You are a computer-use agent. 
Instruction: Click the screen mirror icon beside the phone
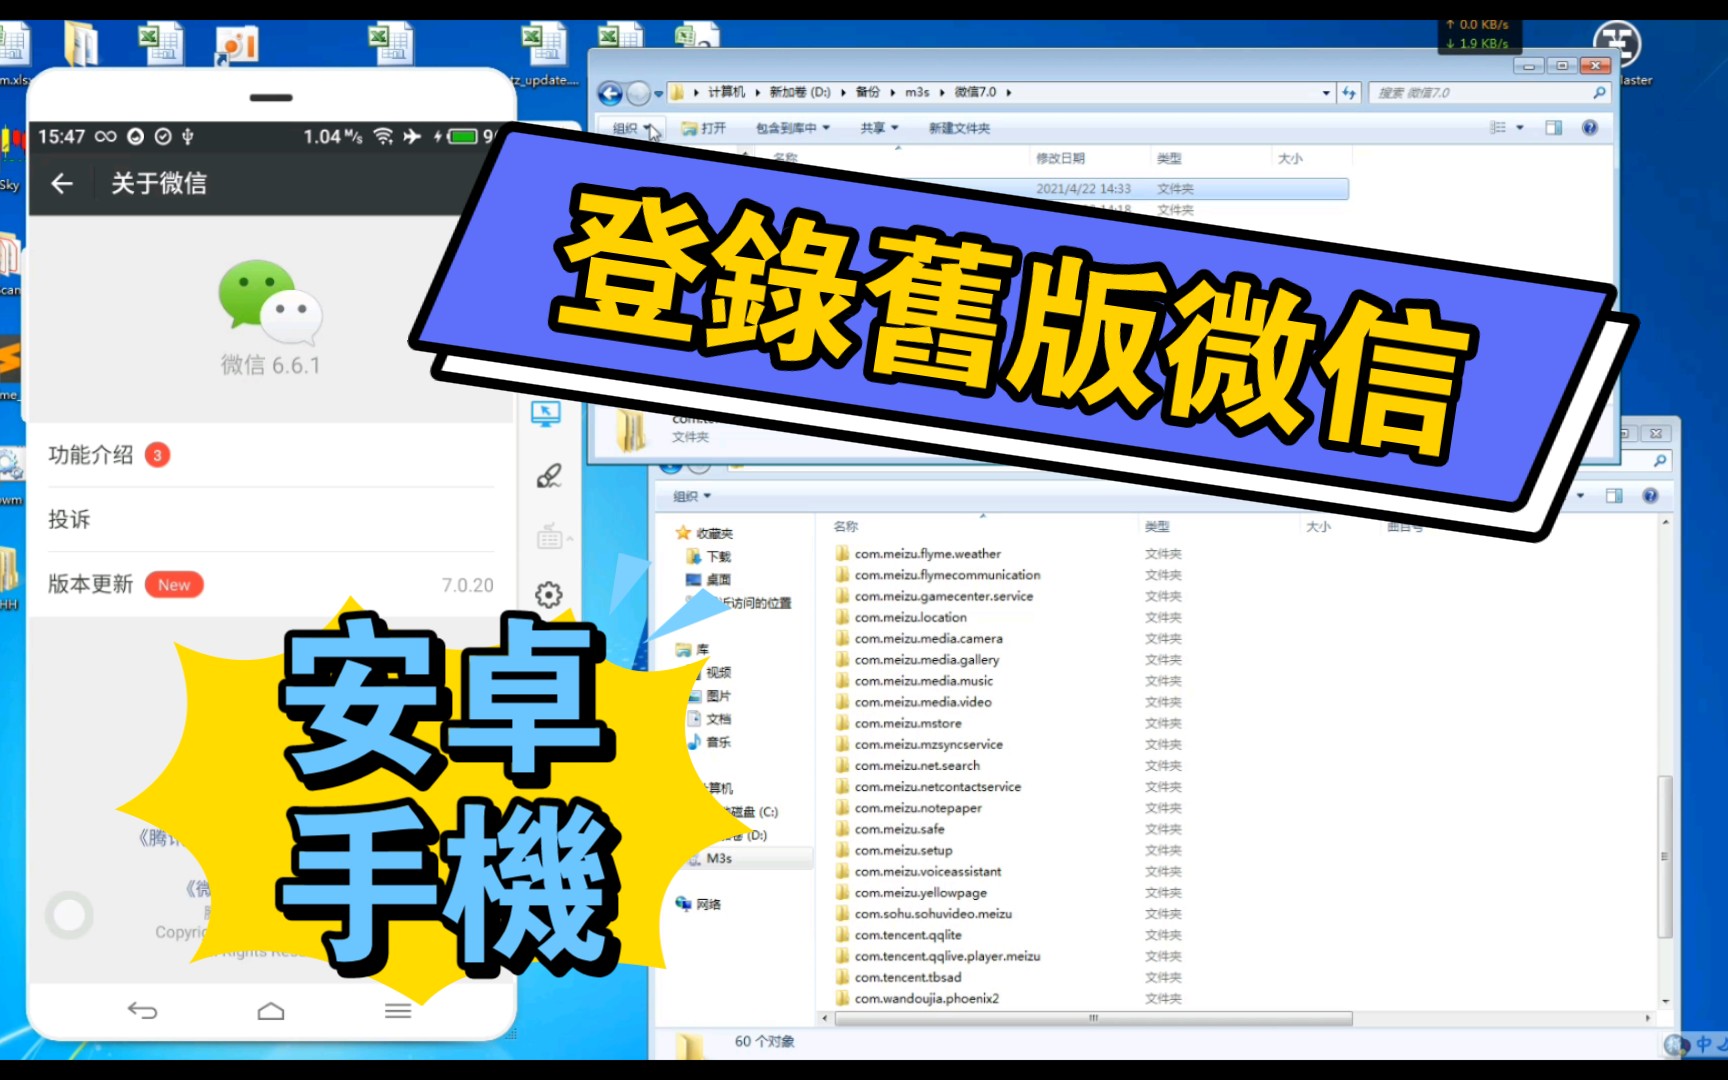tap(546, 413)
